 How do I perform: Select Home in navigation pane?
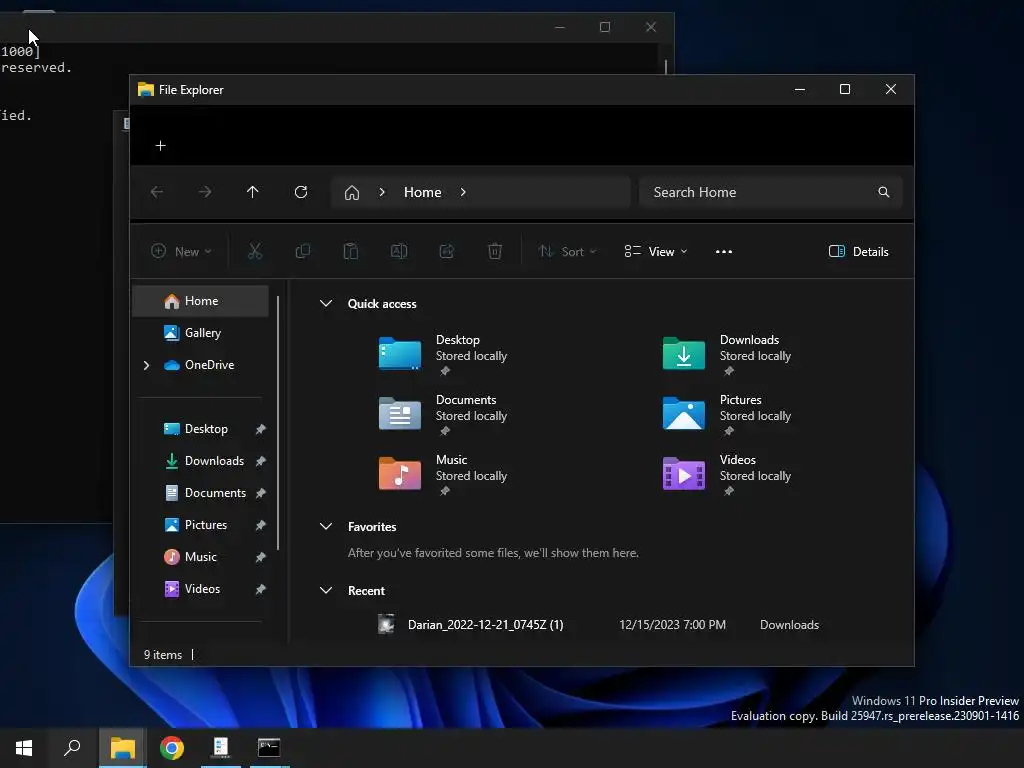pyautogui.click(x=200, y=301)
